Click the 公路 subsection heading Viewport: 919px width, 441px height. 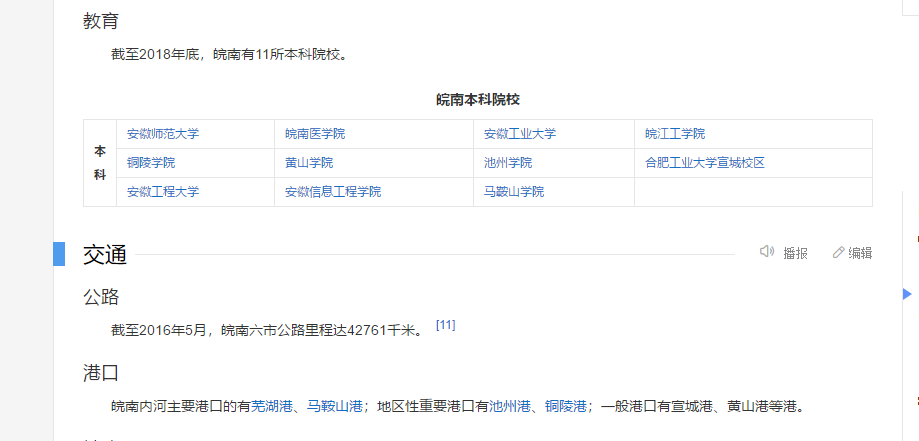pos(101,297)
